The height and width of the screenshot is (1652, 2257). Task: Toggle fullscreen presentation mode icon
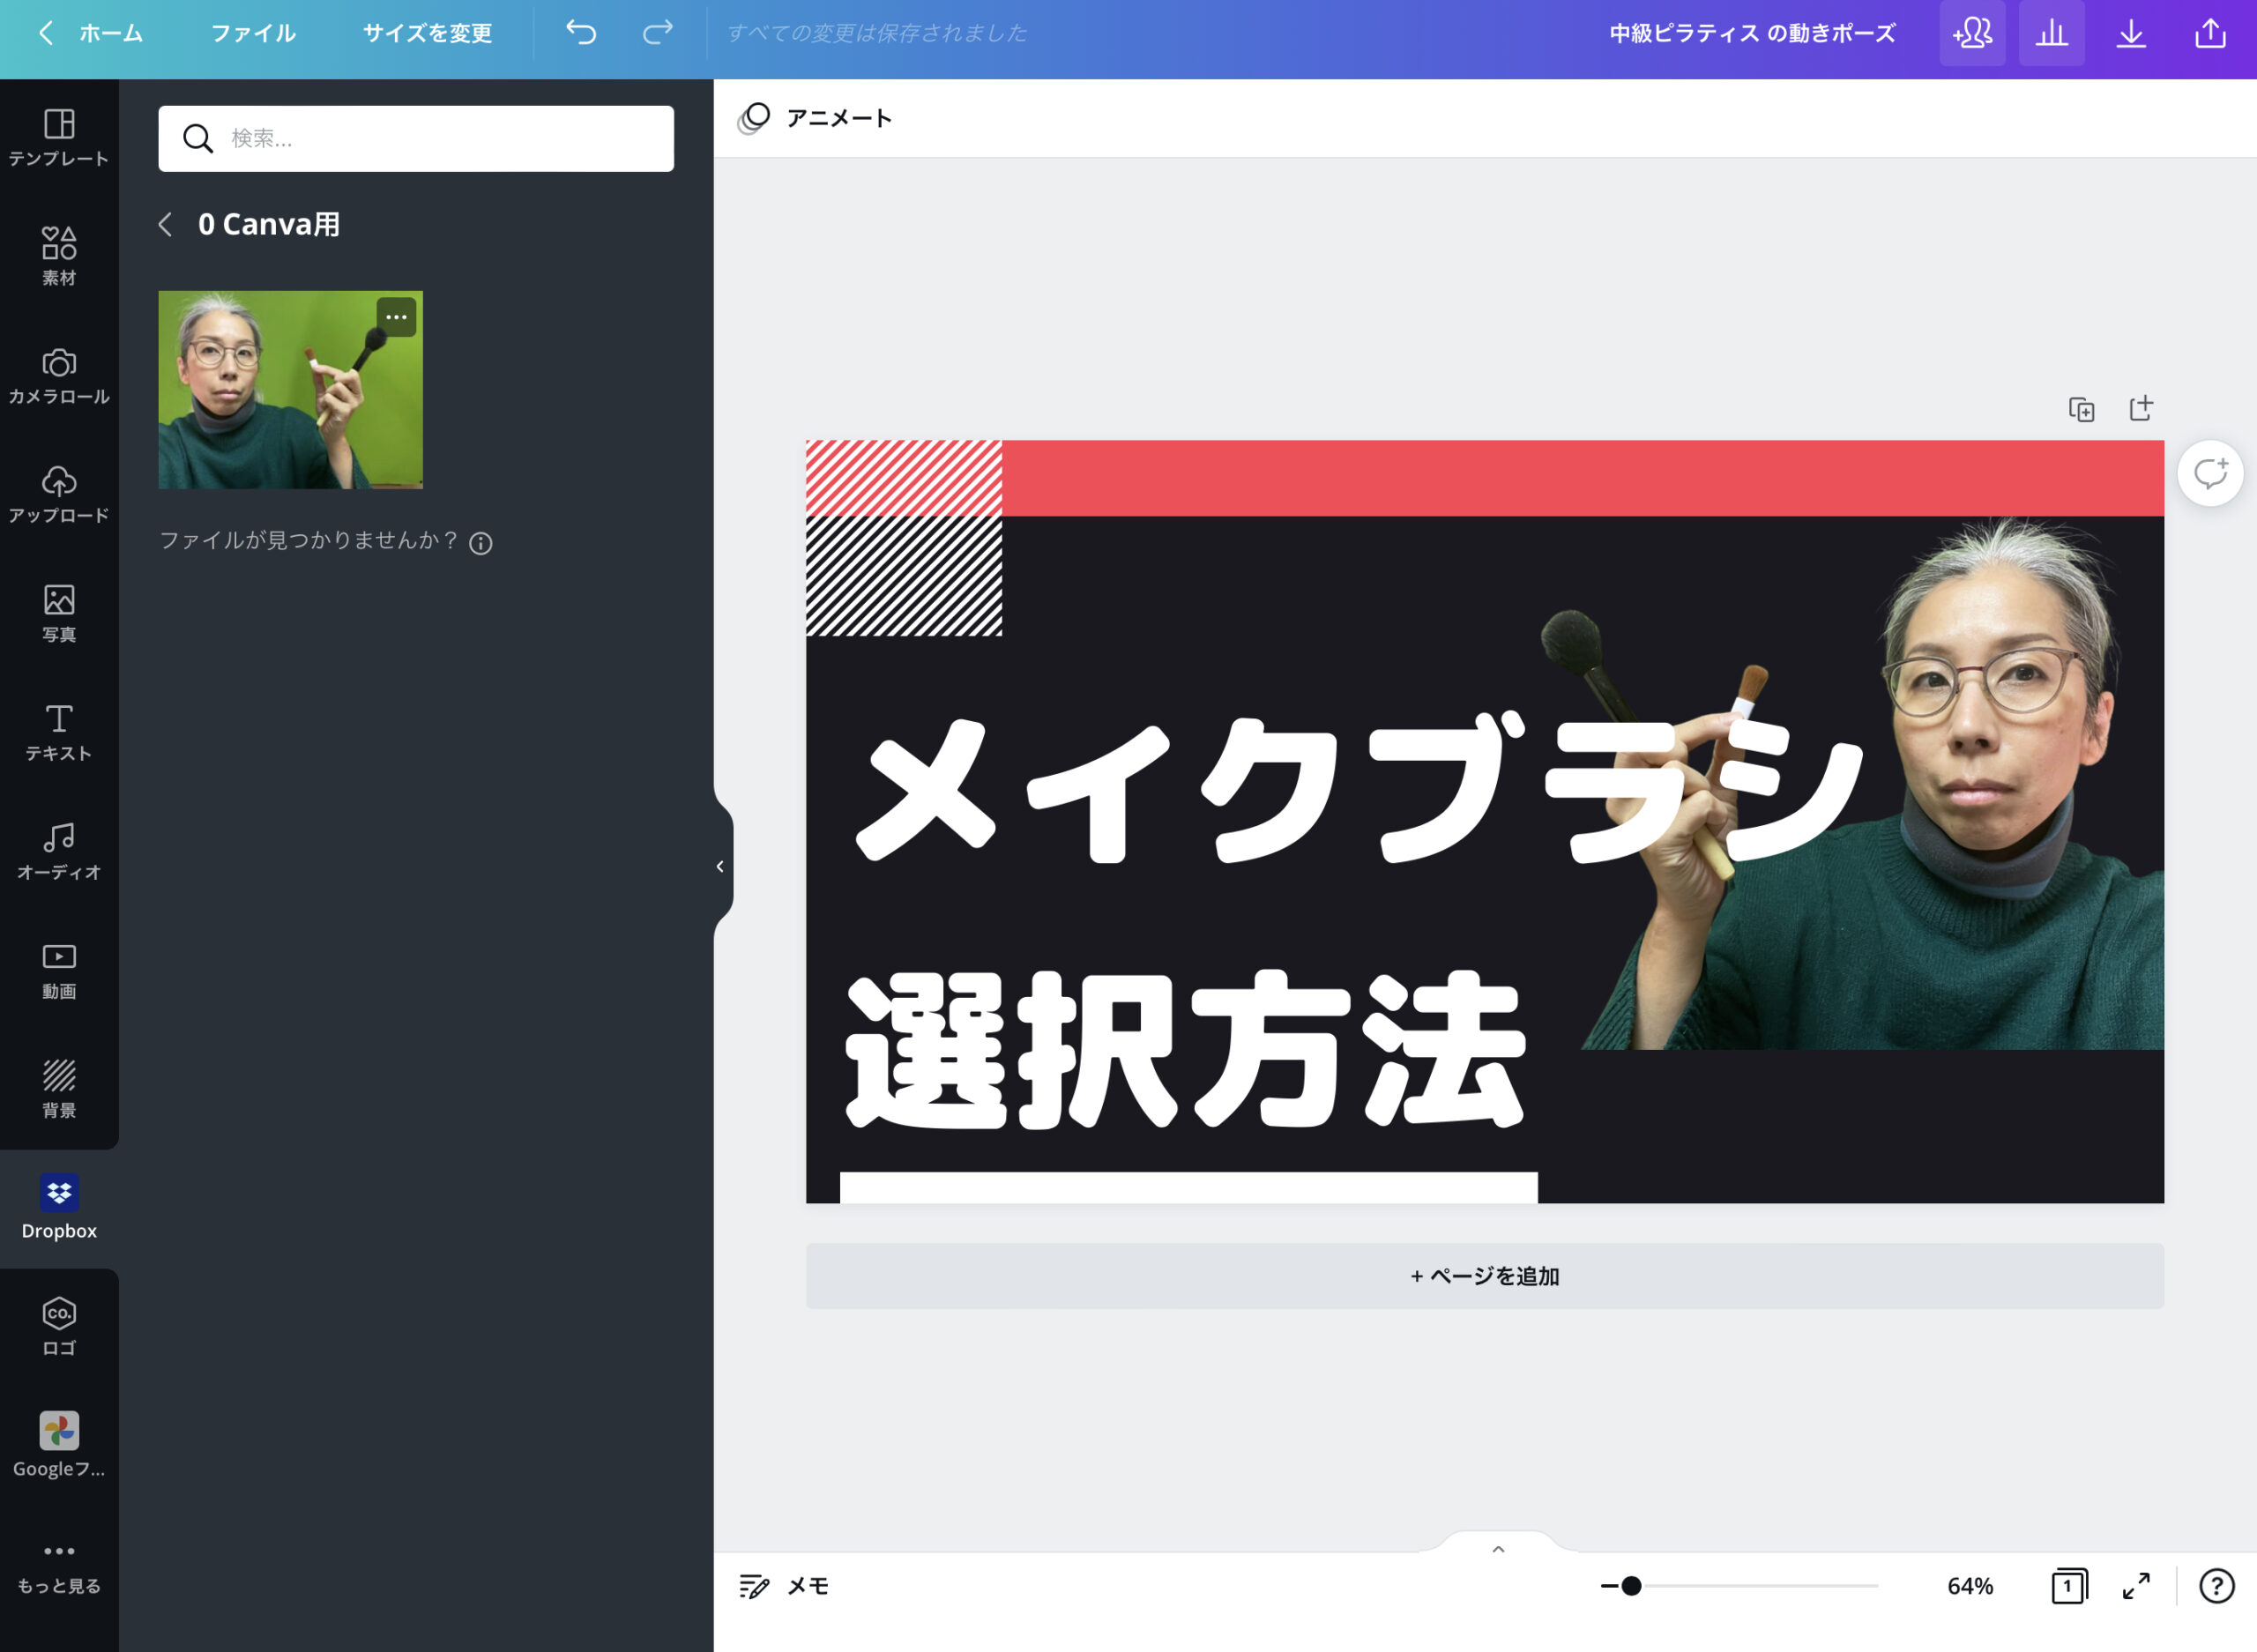pos(2136,1586)
